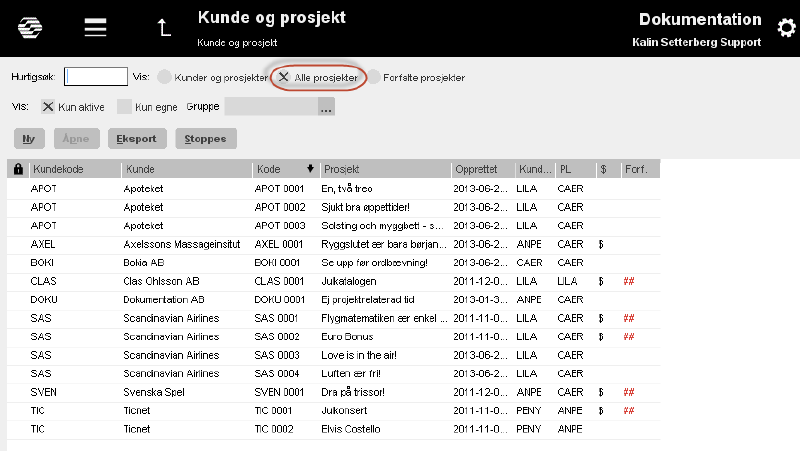Select the SAS 0001 code cell
The width and height of the screenshot is (800, 451).
(x=276, y=318)
